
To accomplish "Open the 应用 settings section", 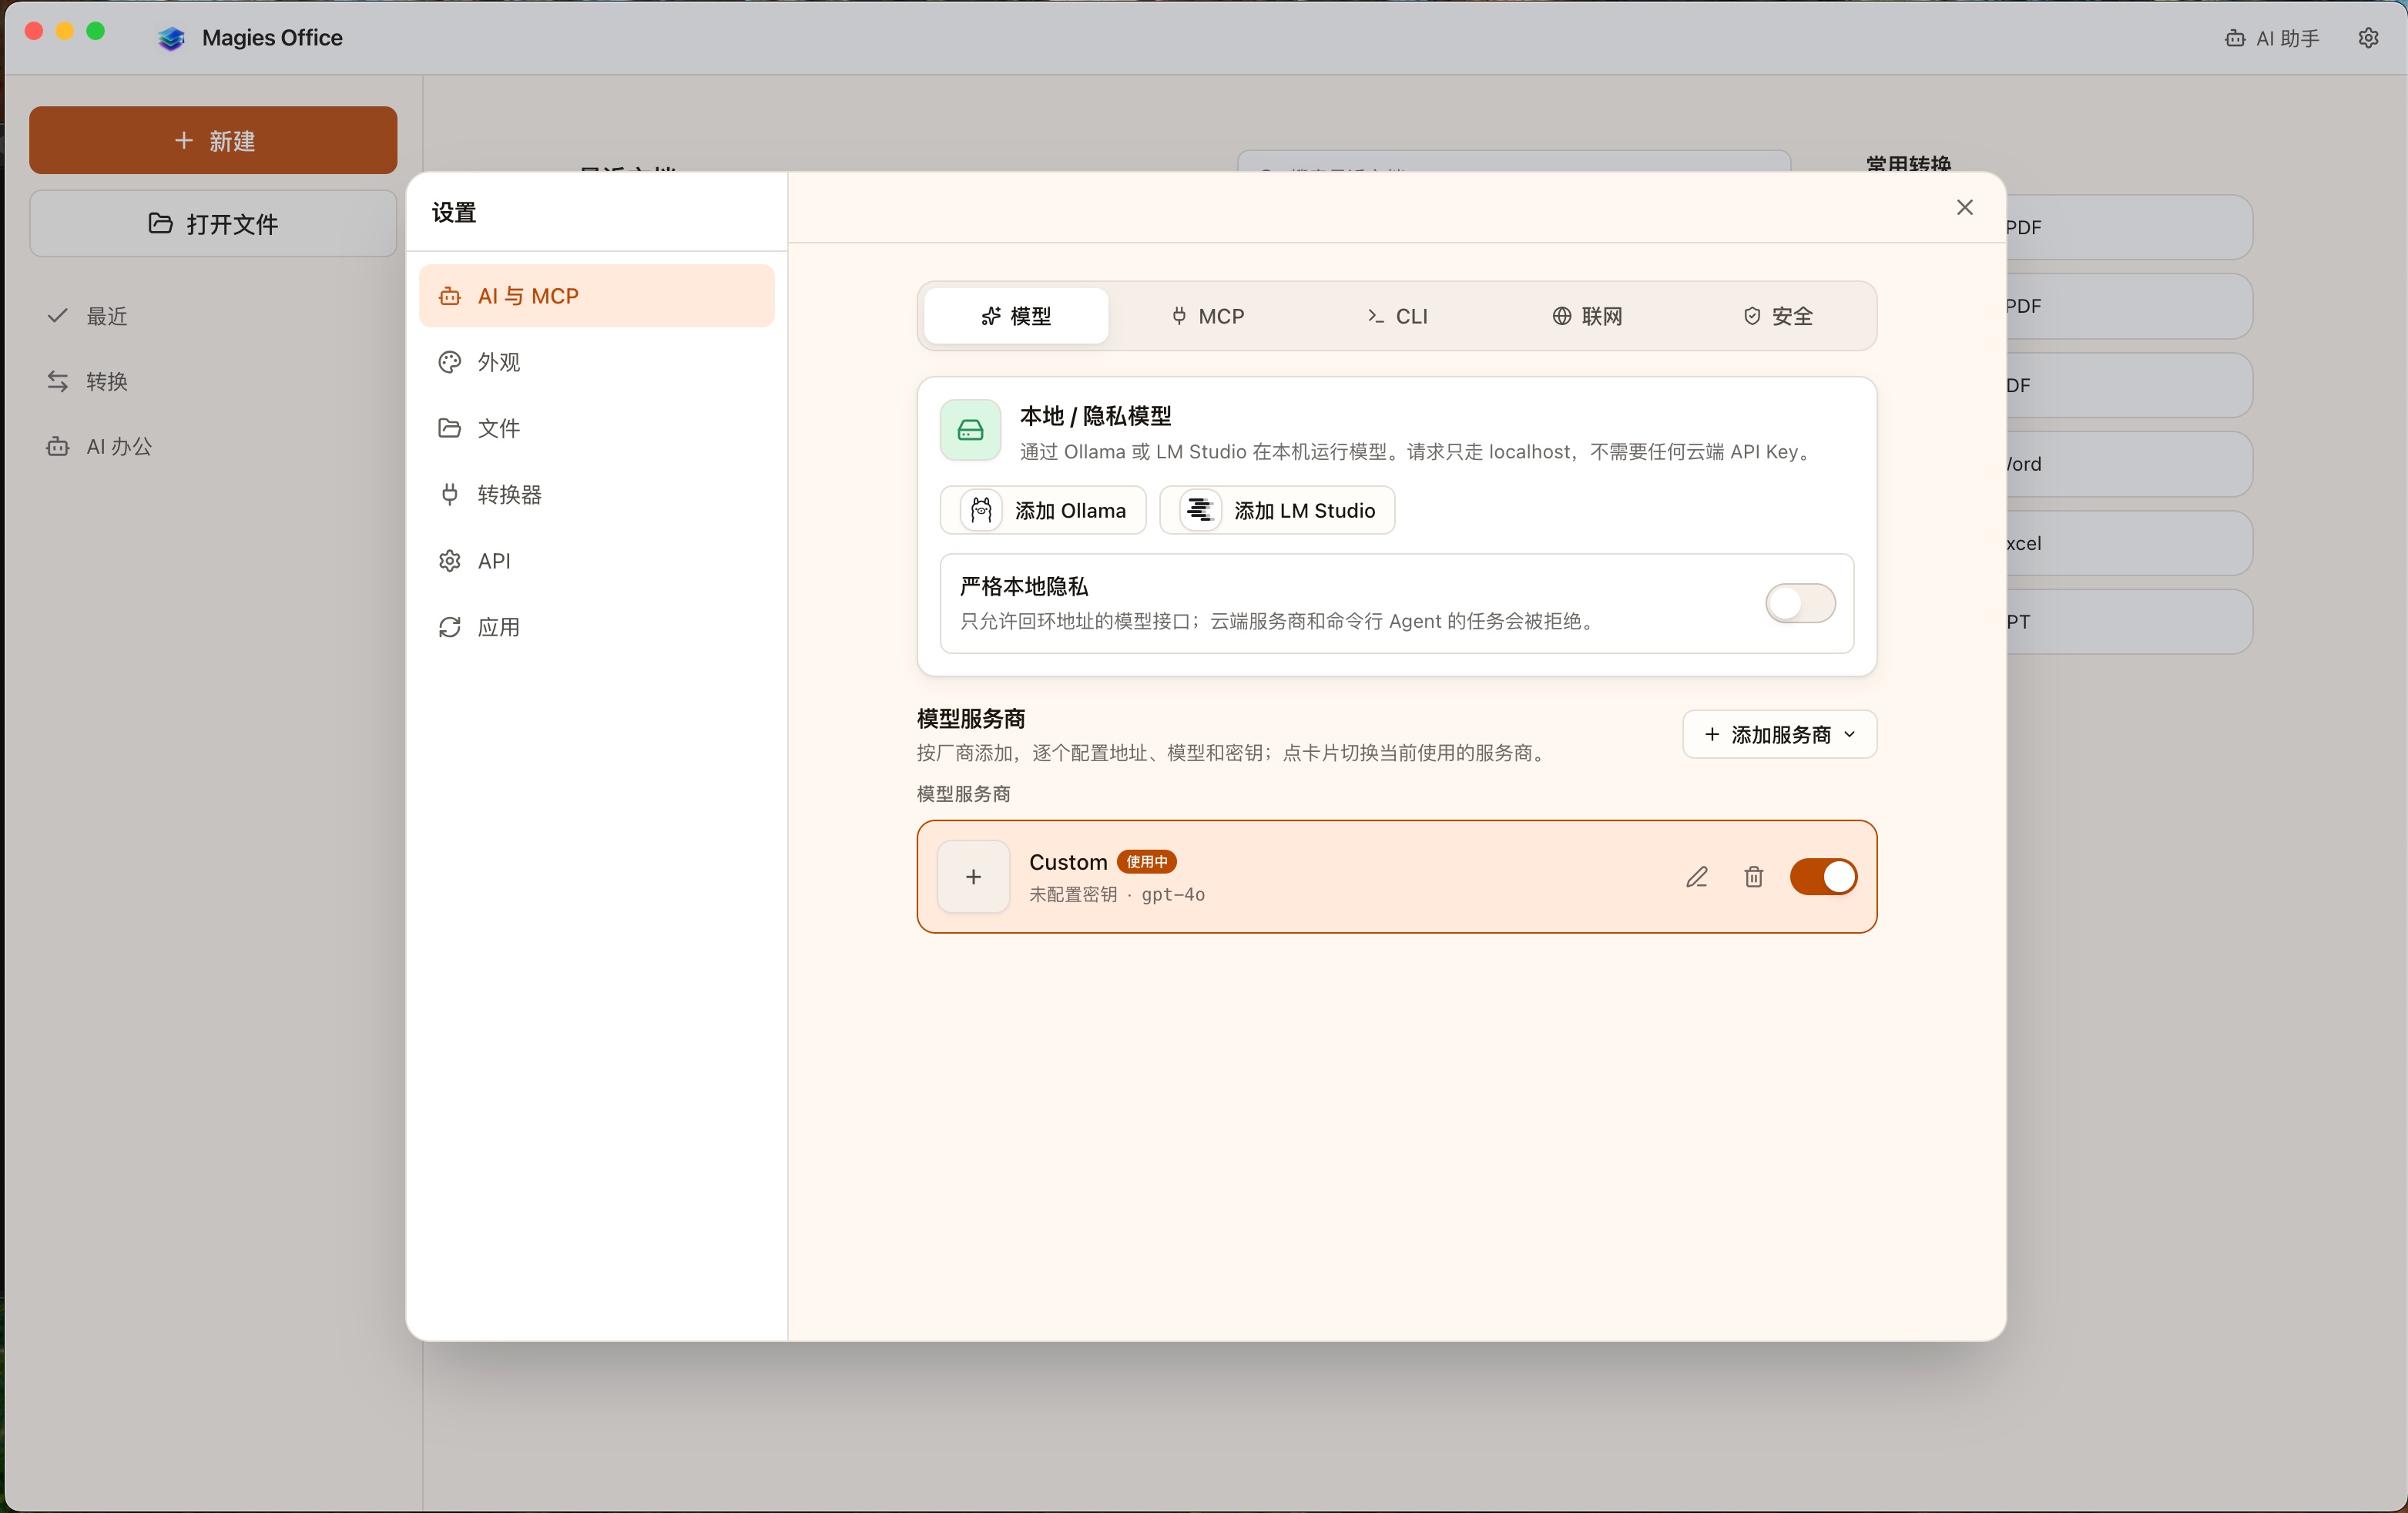I will (x=596, y=627).
